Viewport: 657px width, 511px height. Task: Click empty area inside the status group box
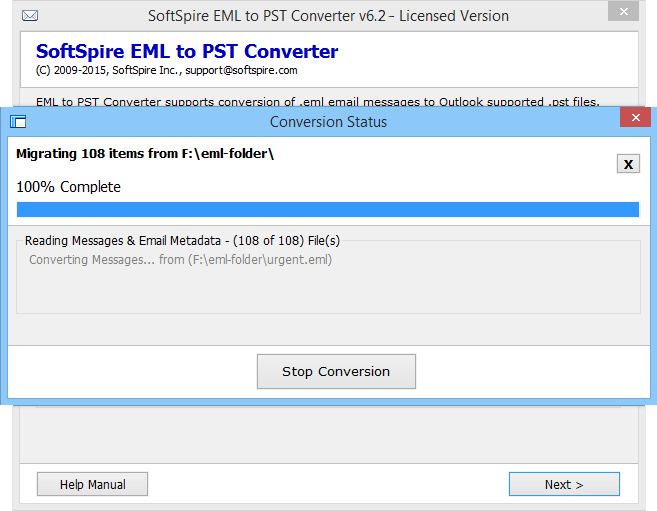point(328,291)
